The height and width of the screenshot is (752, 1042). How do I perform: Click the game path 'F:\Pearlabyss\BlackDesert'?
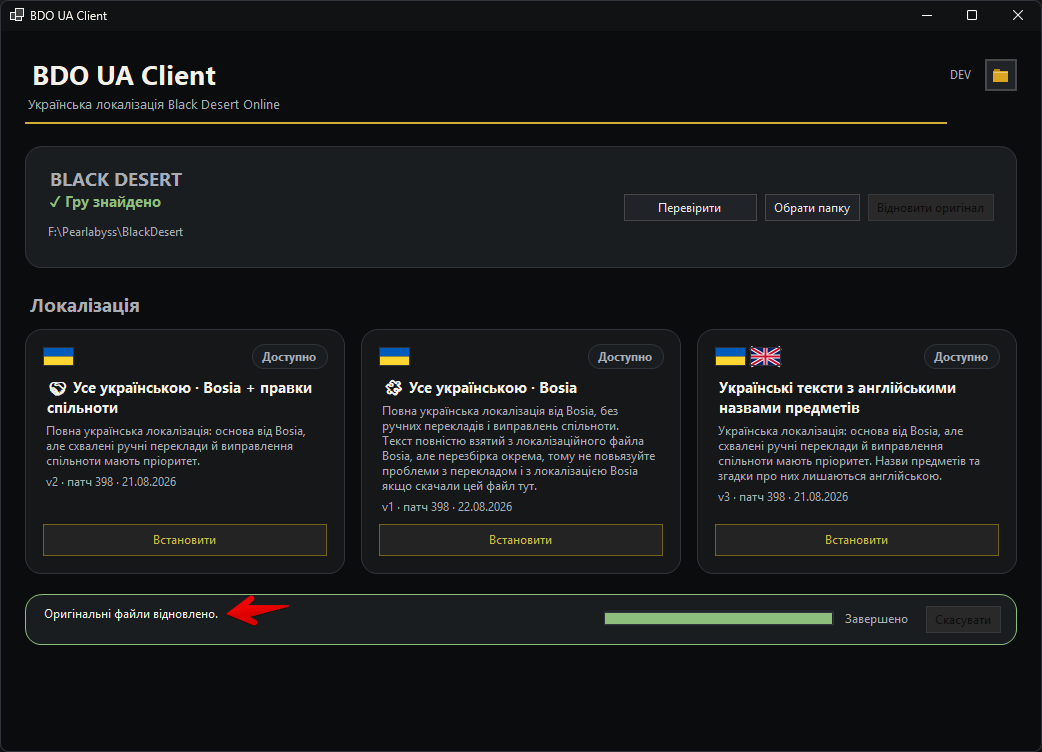point(116,232)
